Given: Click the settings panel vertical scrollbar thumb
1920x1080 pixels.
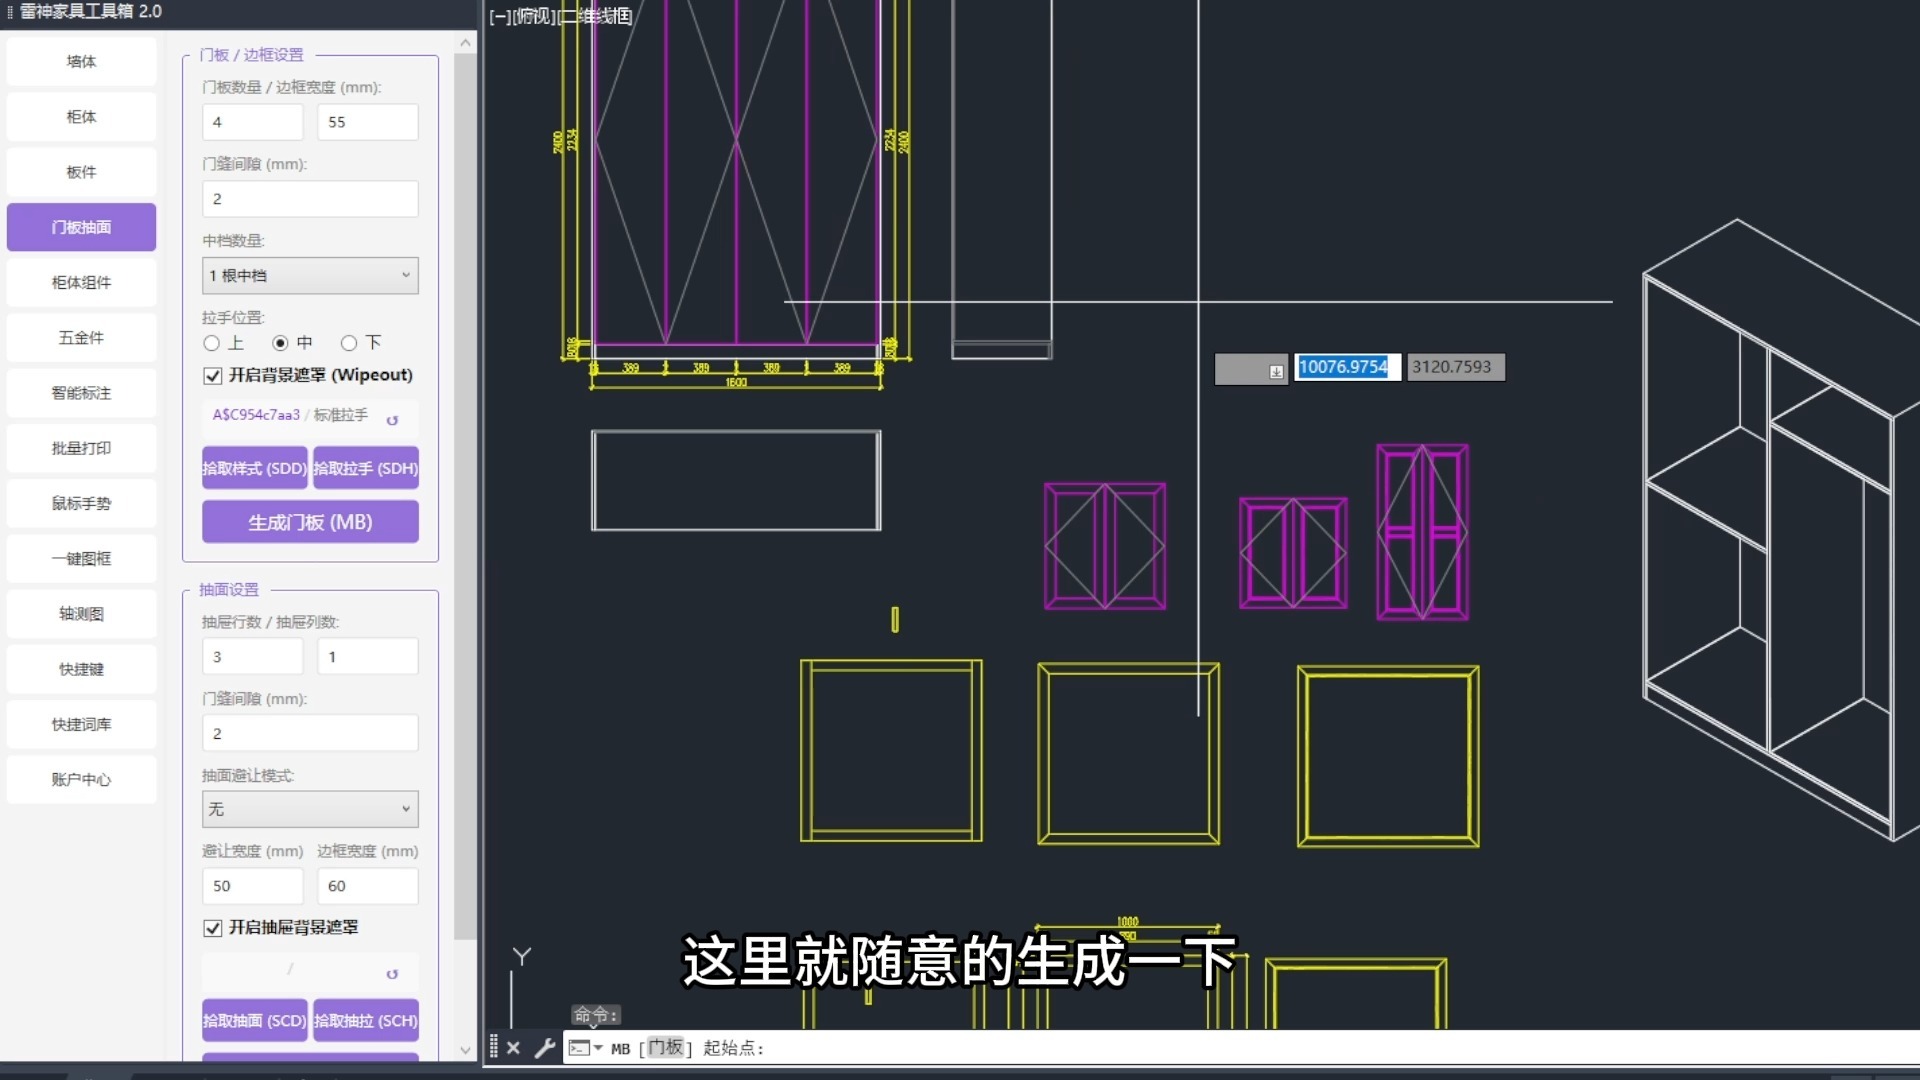Looking at the screenshot, I should point(465,497).
